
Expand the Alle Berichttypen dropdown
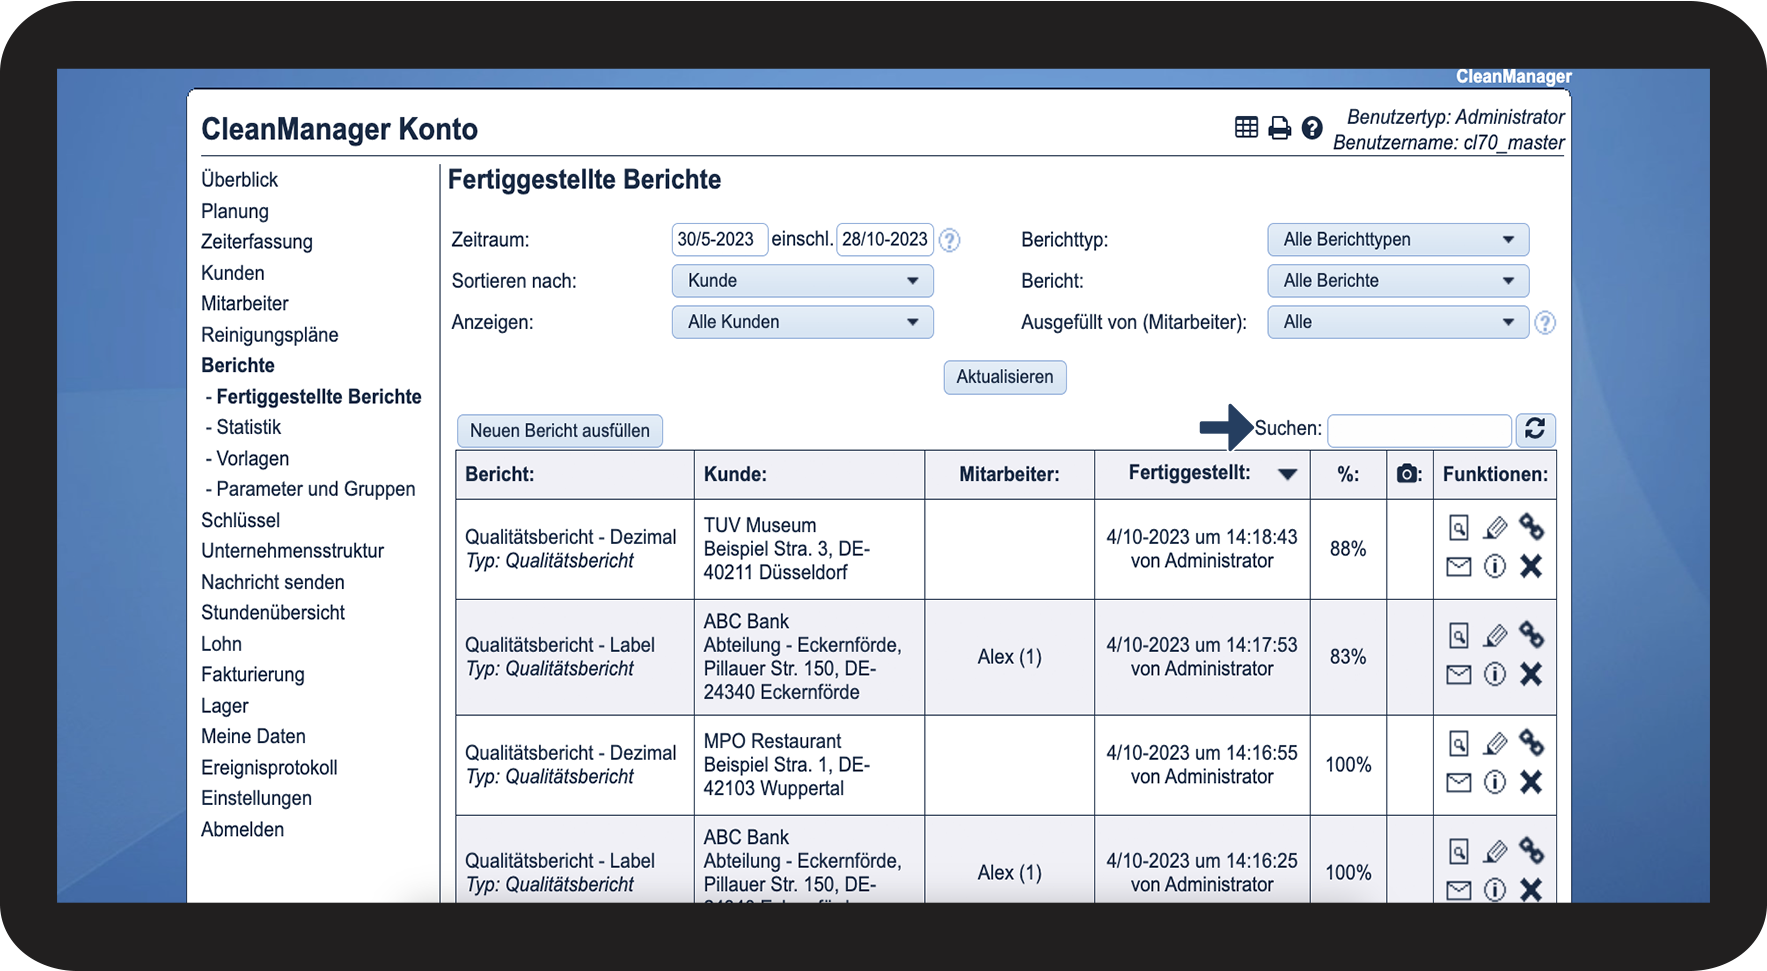[1398, 240]
